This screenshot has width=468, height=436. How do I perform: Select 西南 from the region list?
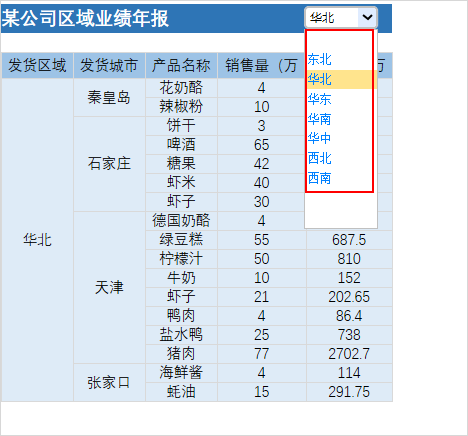tap(341, 178)
